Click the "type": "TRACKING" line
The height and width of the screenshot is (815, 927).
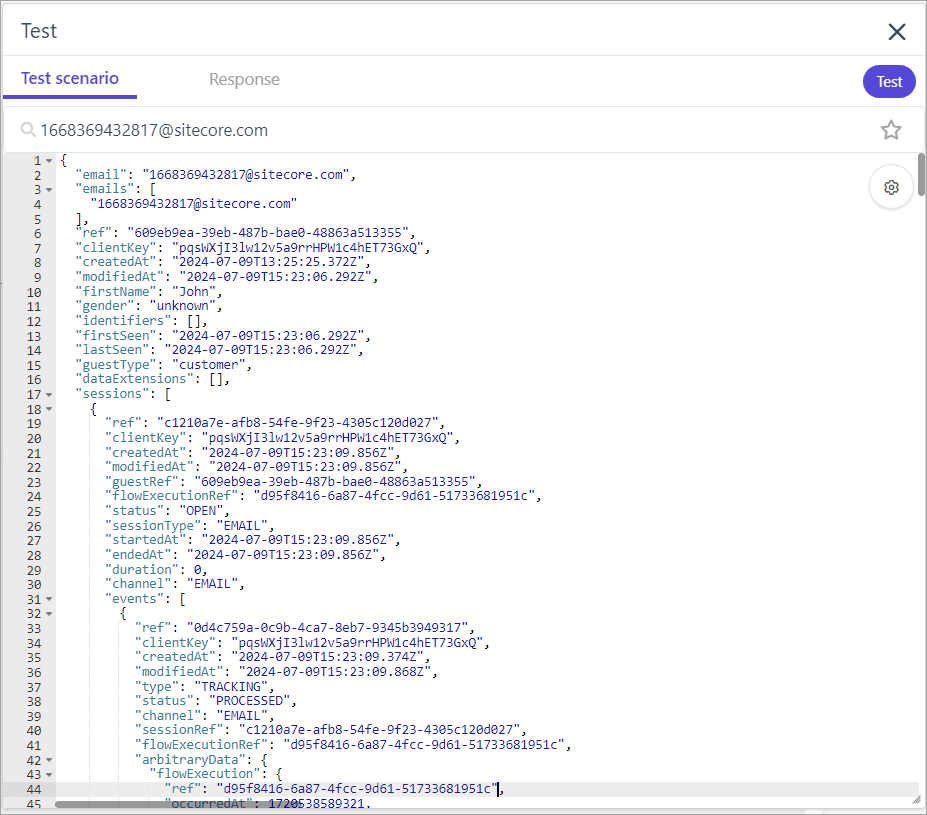click(205, 687)
